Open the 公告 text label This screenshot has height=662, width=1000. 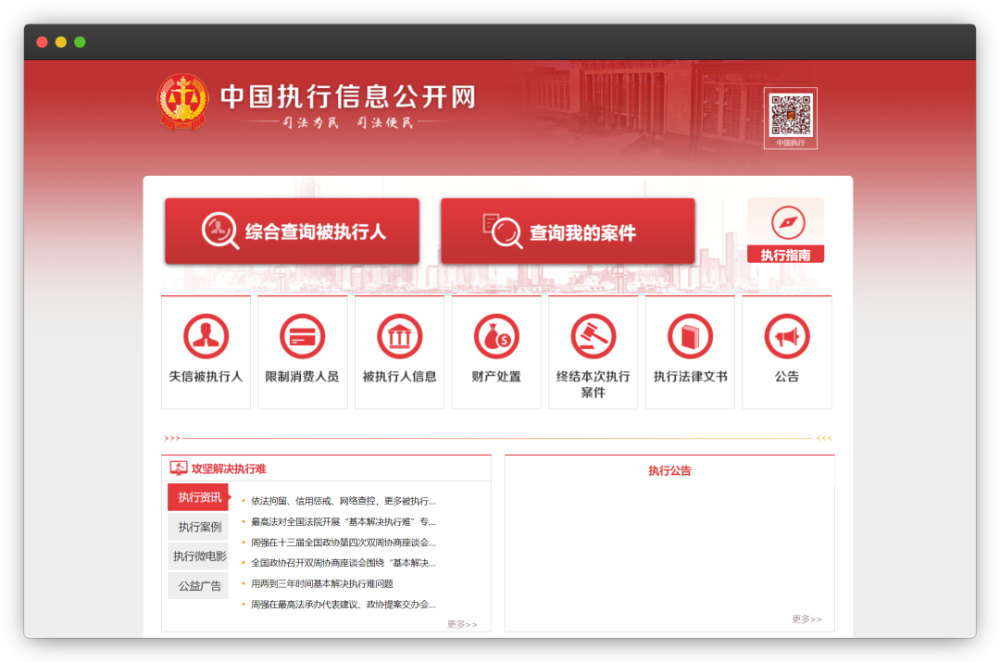point(787,376)
